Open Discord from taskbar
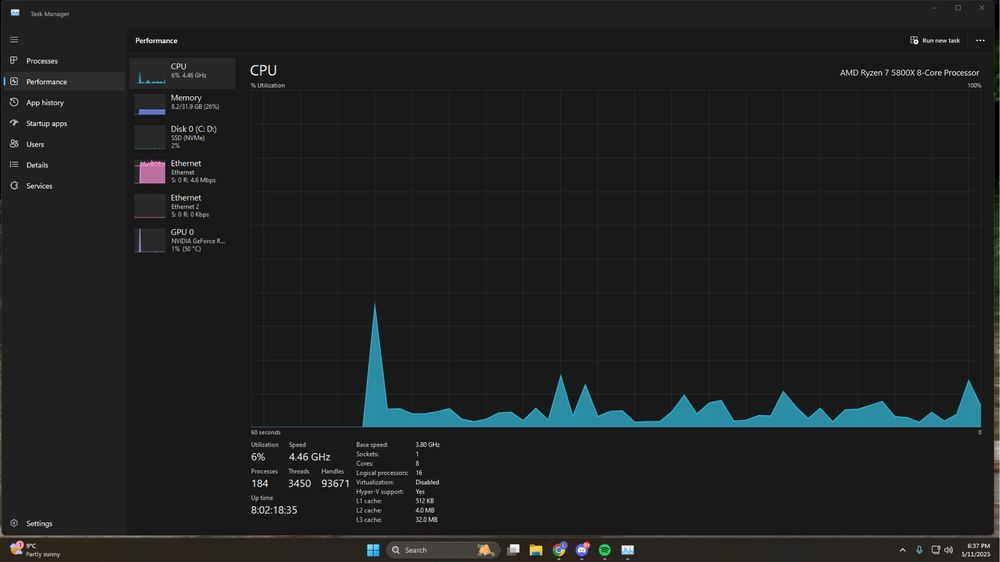The image size is (1000, 562). [x=582, y=550]
